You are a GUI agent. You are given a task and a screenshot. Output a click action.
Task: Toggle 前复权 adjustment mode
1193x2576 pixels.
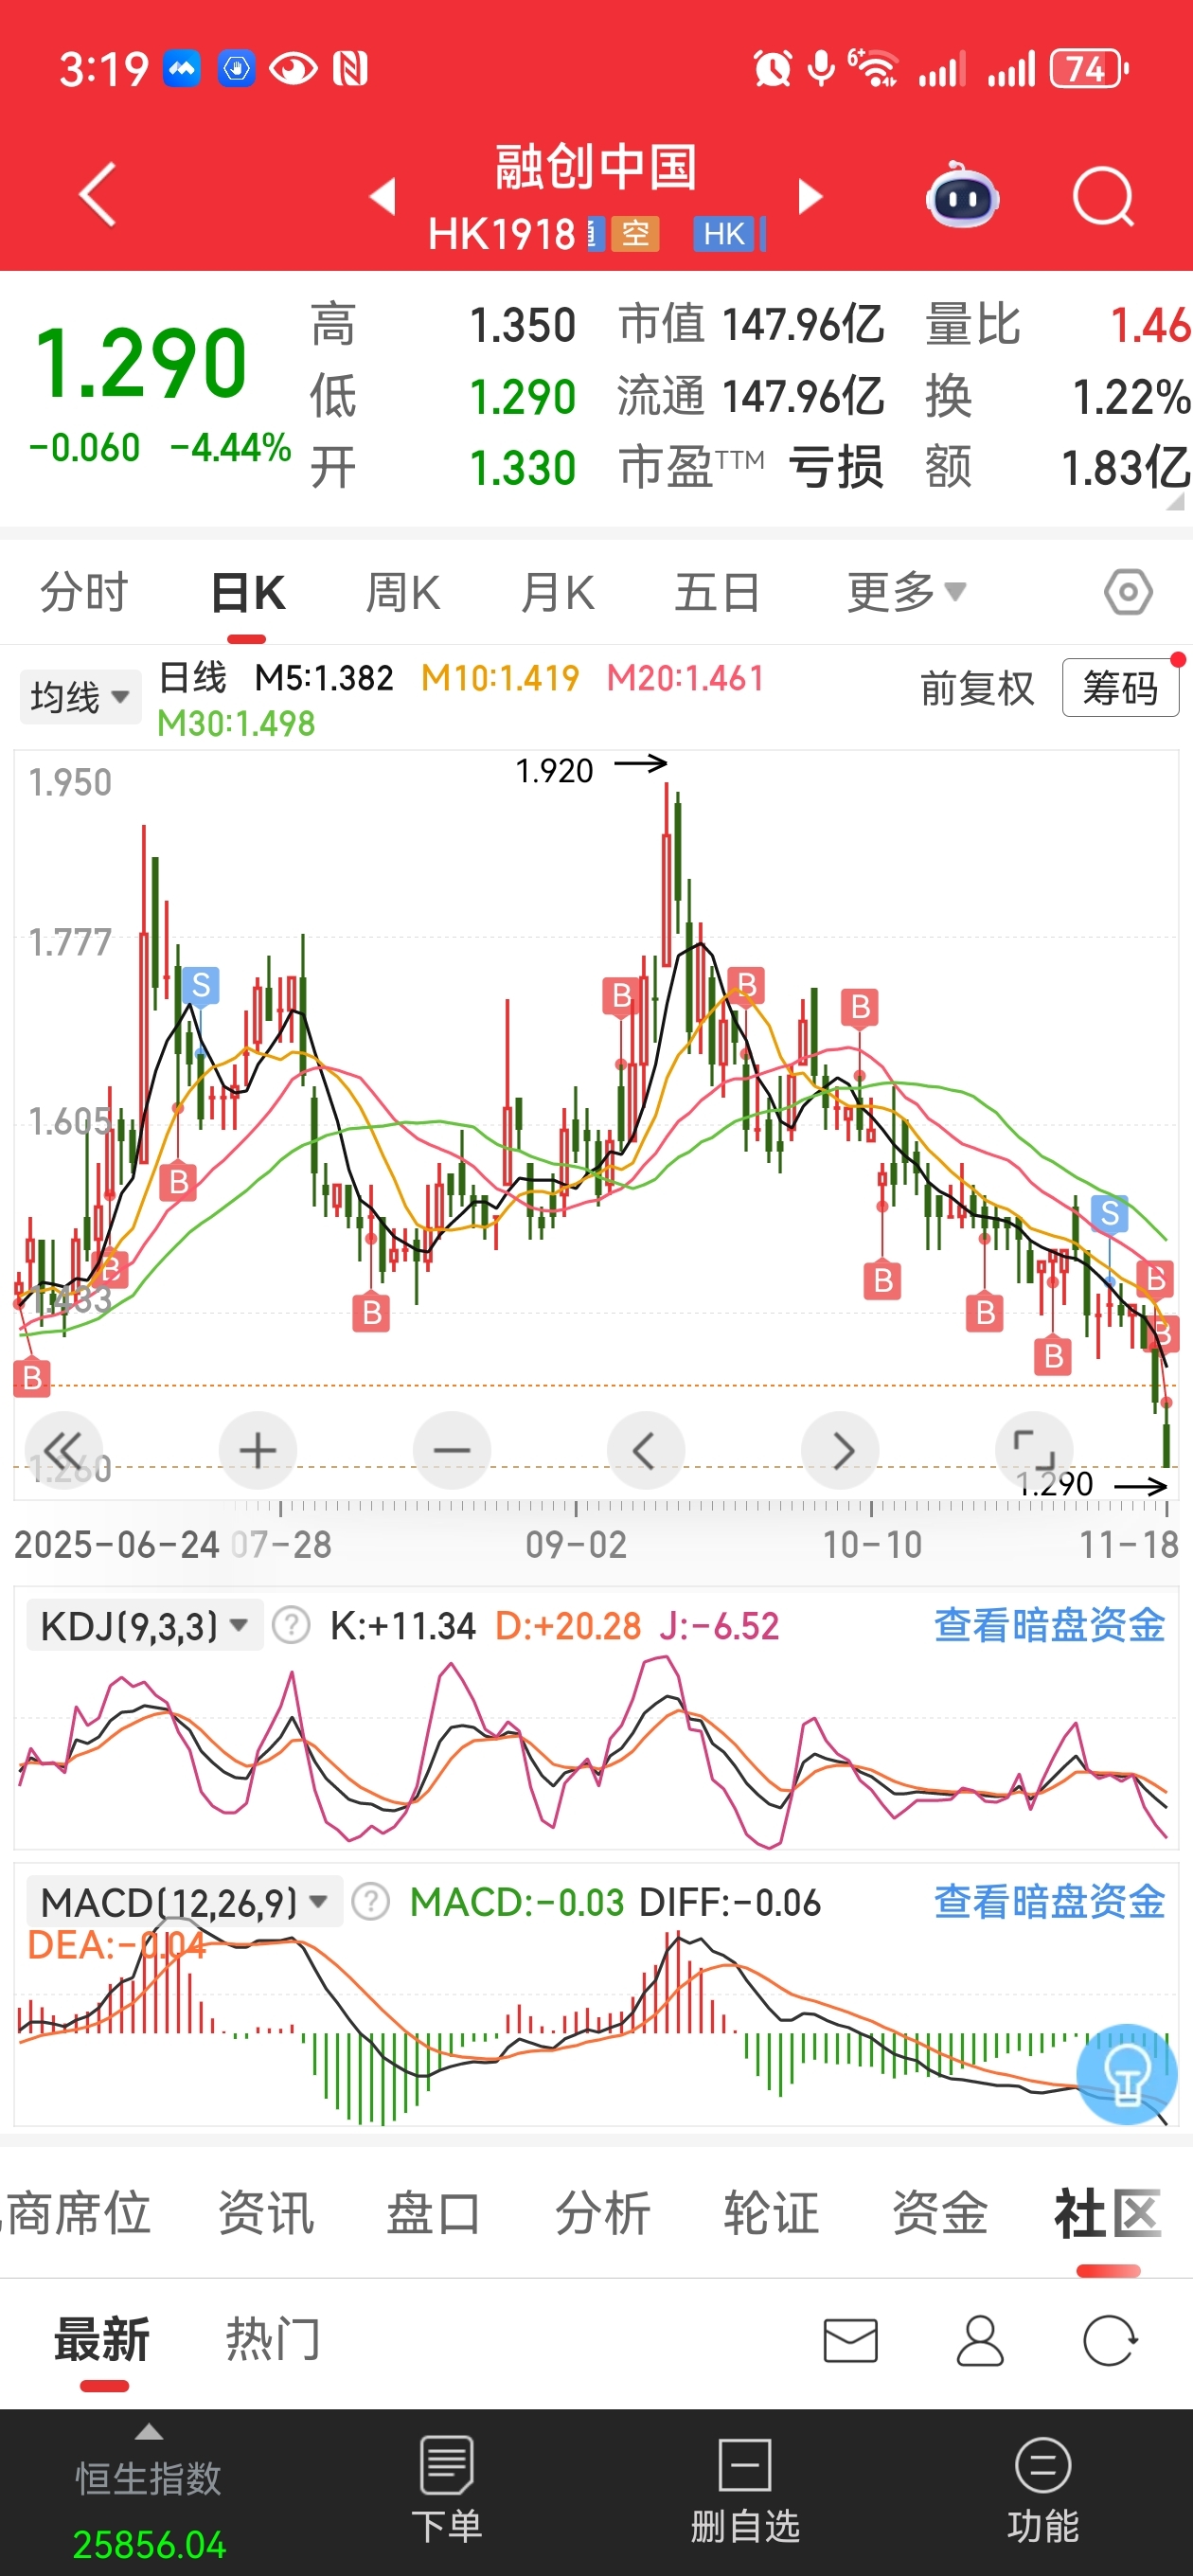coord(977,688)
